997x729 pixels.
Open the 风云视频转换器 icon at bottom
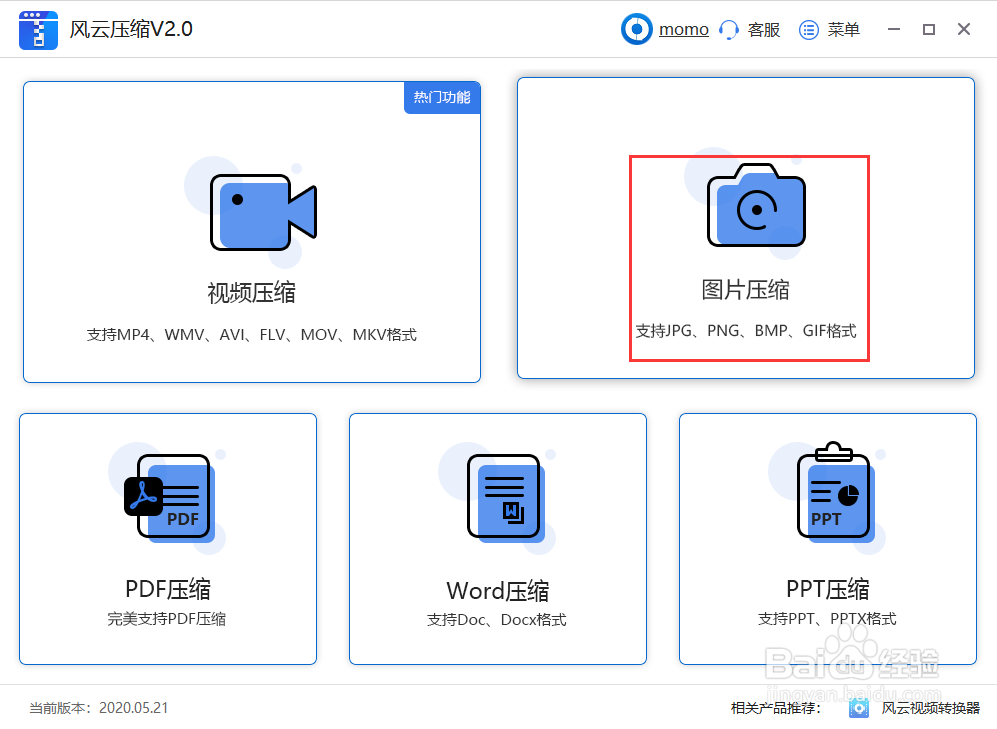tap(859, 707)
